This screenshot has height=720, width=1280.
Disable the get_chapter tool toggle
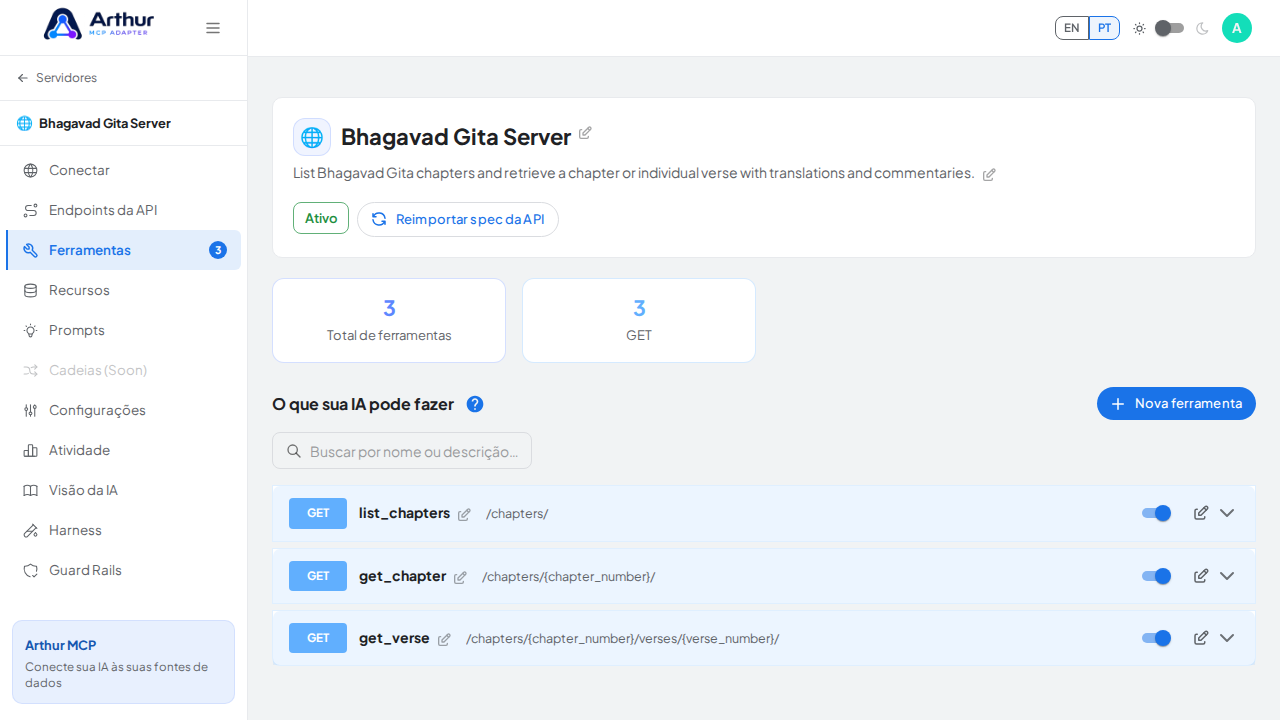point(1156,576)
